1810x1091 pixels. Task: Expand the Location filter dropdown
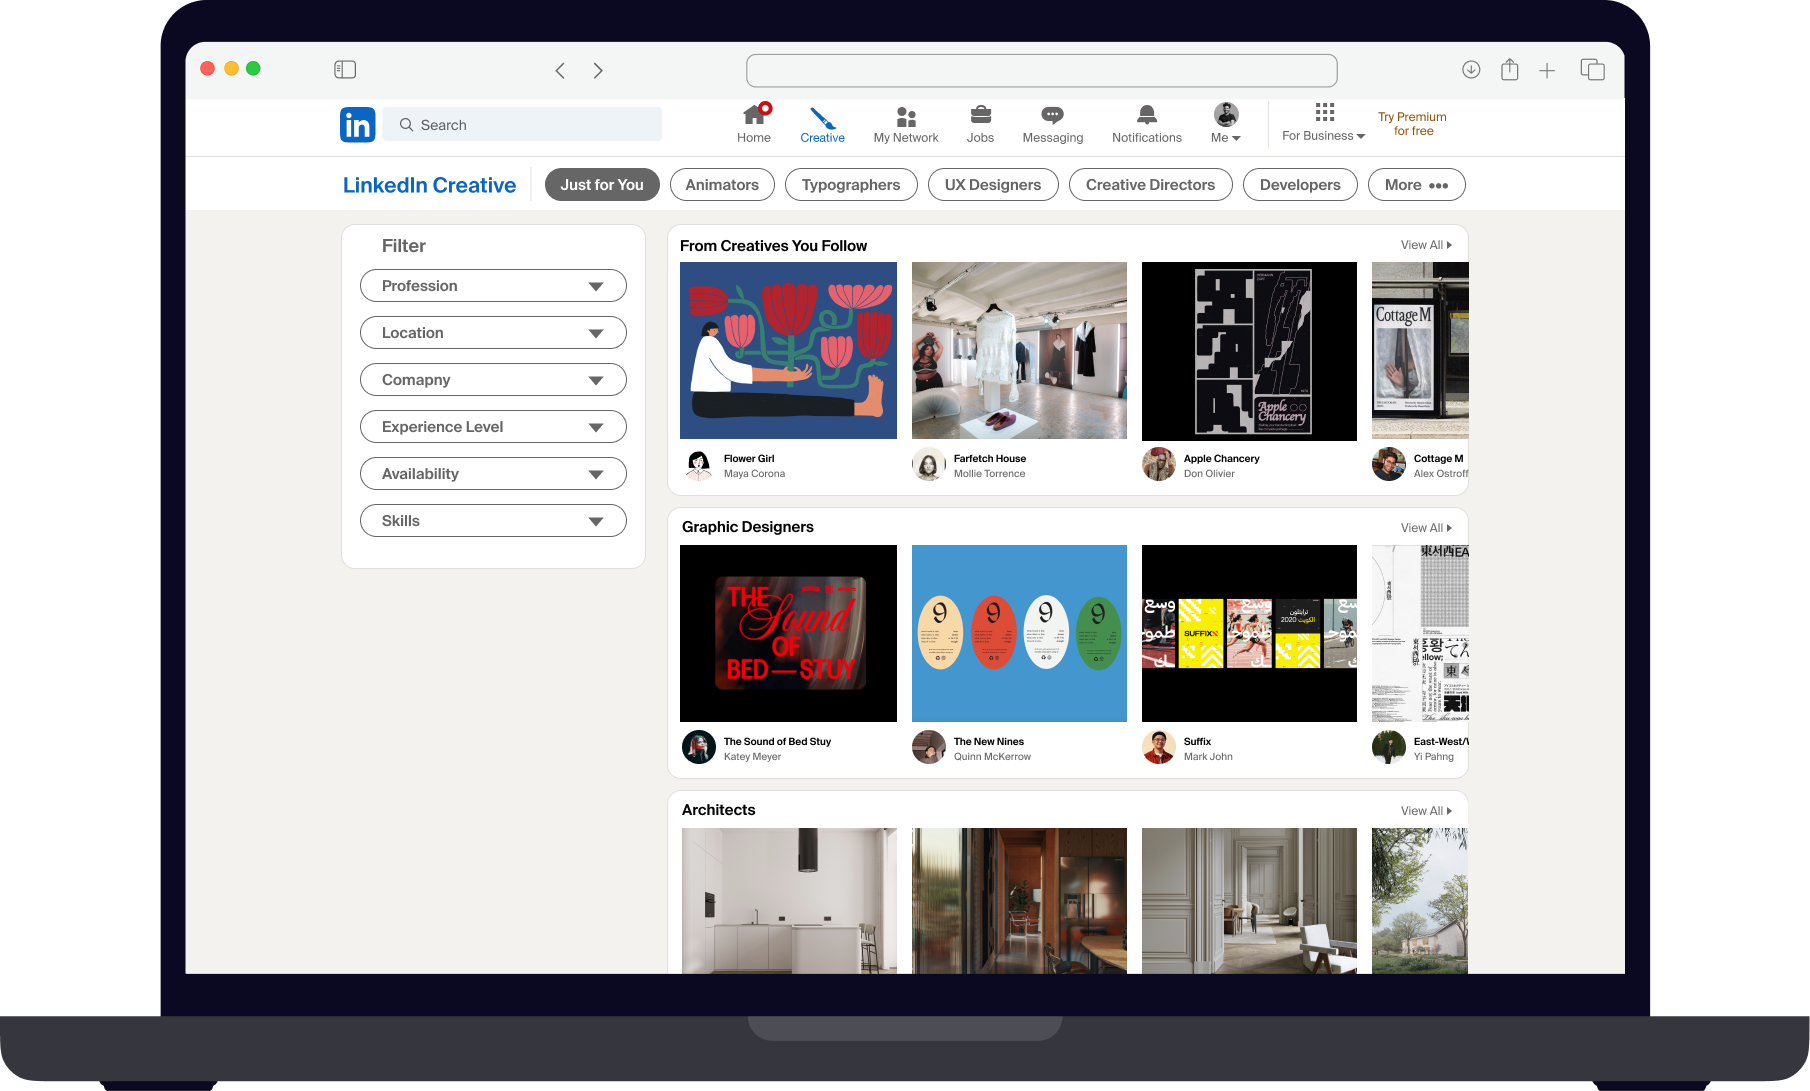pos(493,333)
